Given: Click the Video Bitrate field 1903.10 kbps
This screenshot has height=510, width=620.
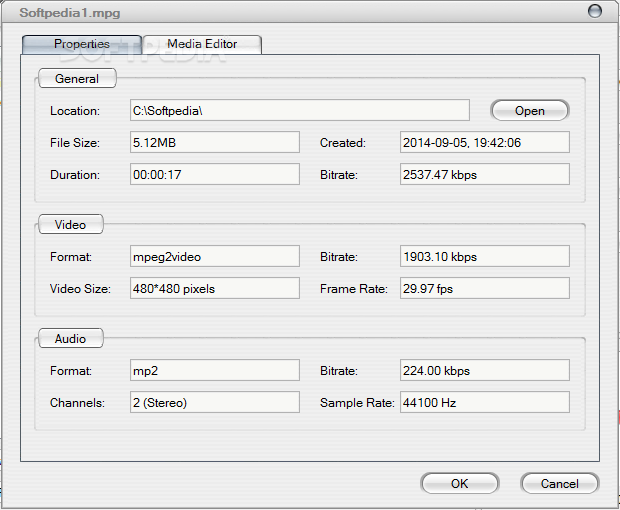Looking at the screenshot, I should 485,256.
